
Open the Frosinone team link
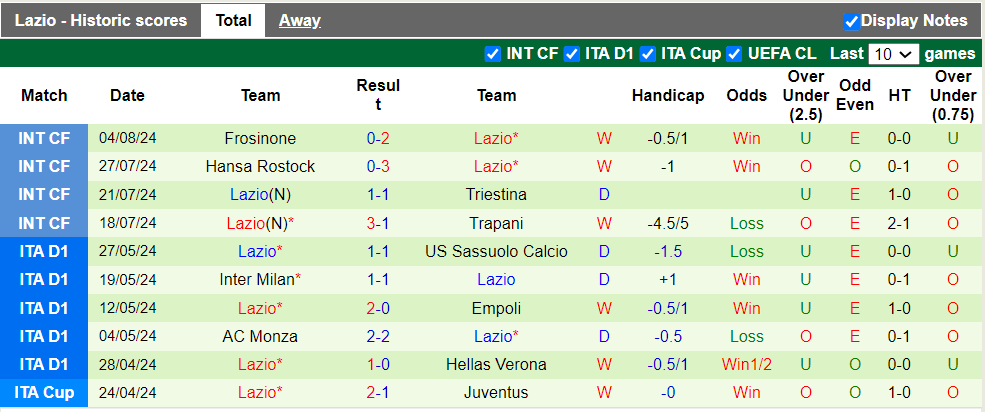coord(260,139)
